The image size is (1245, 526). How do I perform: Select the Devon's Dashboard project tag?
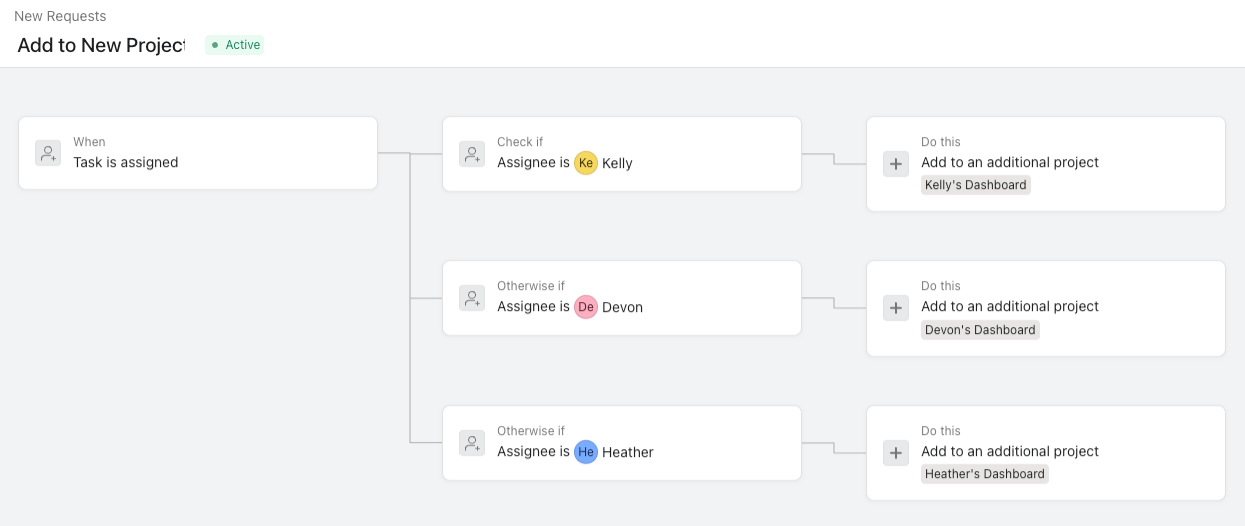[980, 330]
